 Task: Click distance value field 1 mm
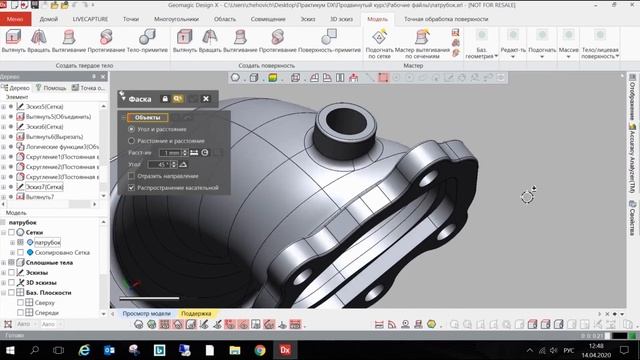click(171, 153)
